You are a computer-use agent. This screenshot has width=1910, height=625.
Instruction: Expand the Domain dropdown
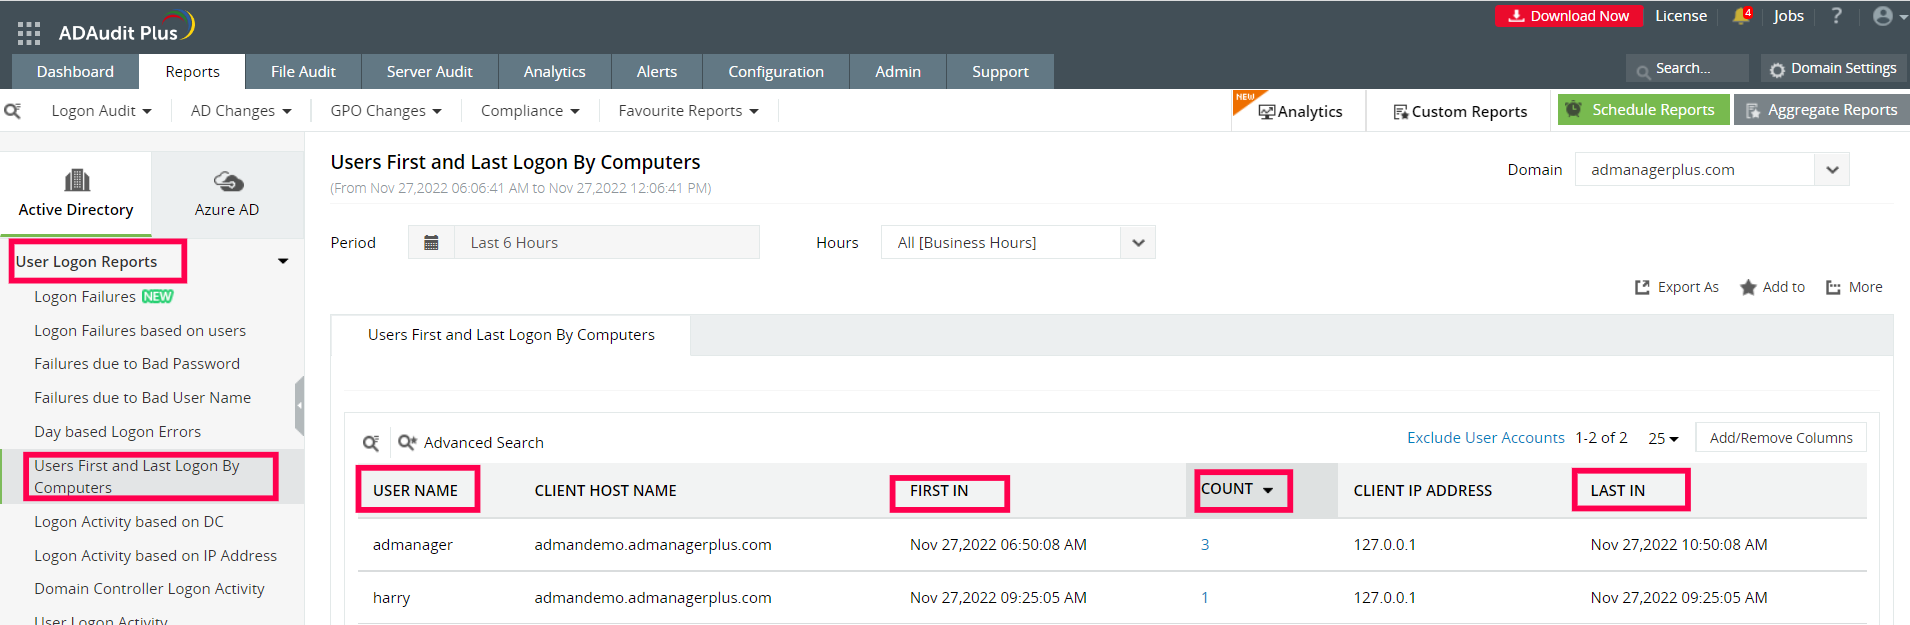(x=1832, y=170)
